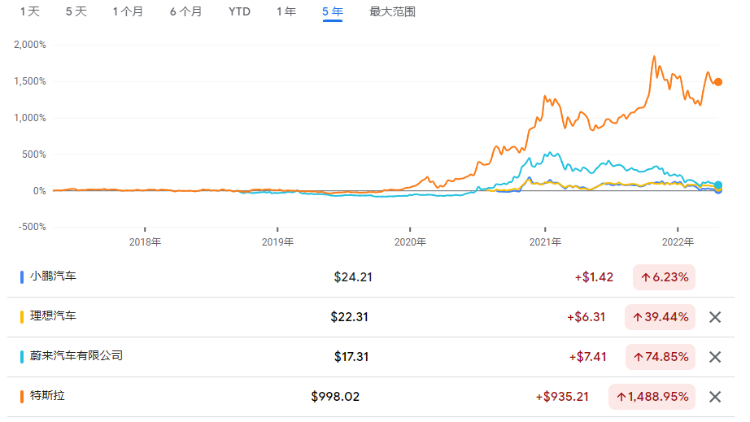Viewport: 750px width, 422px height.
Task: Click 小鹏汽车 6.23% change badge
Action: 663,277
